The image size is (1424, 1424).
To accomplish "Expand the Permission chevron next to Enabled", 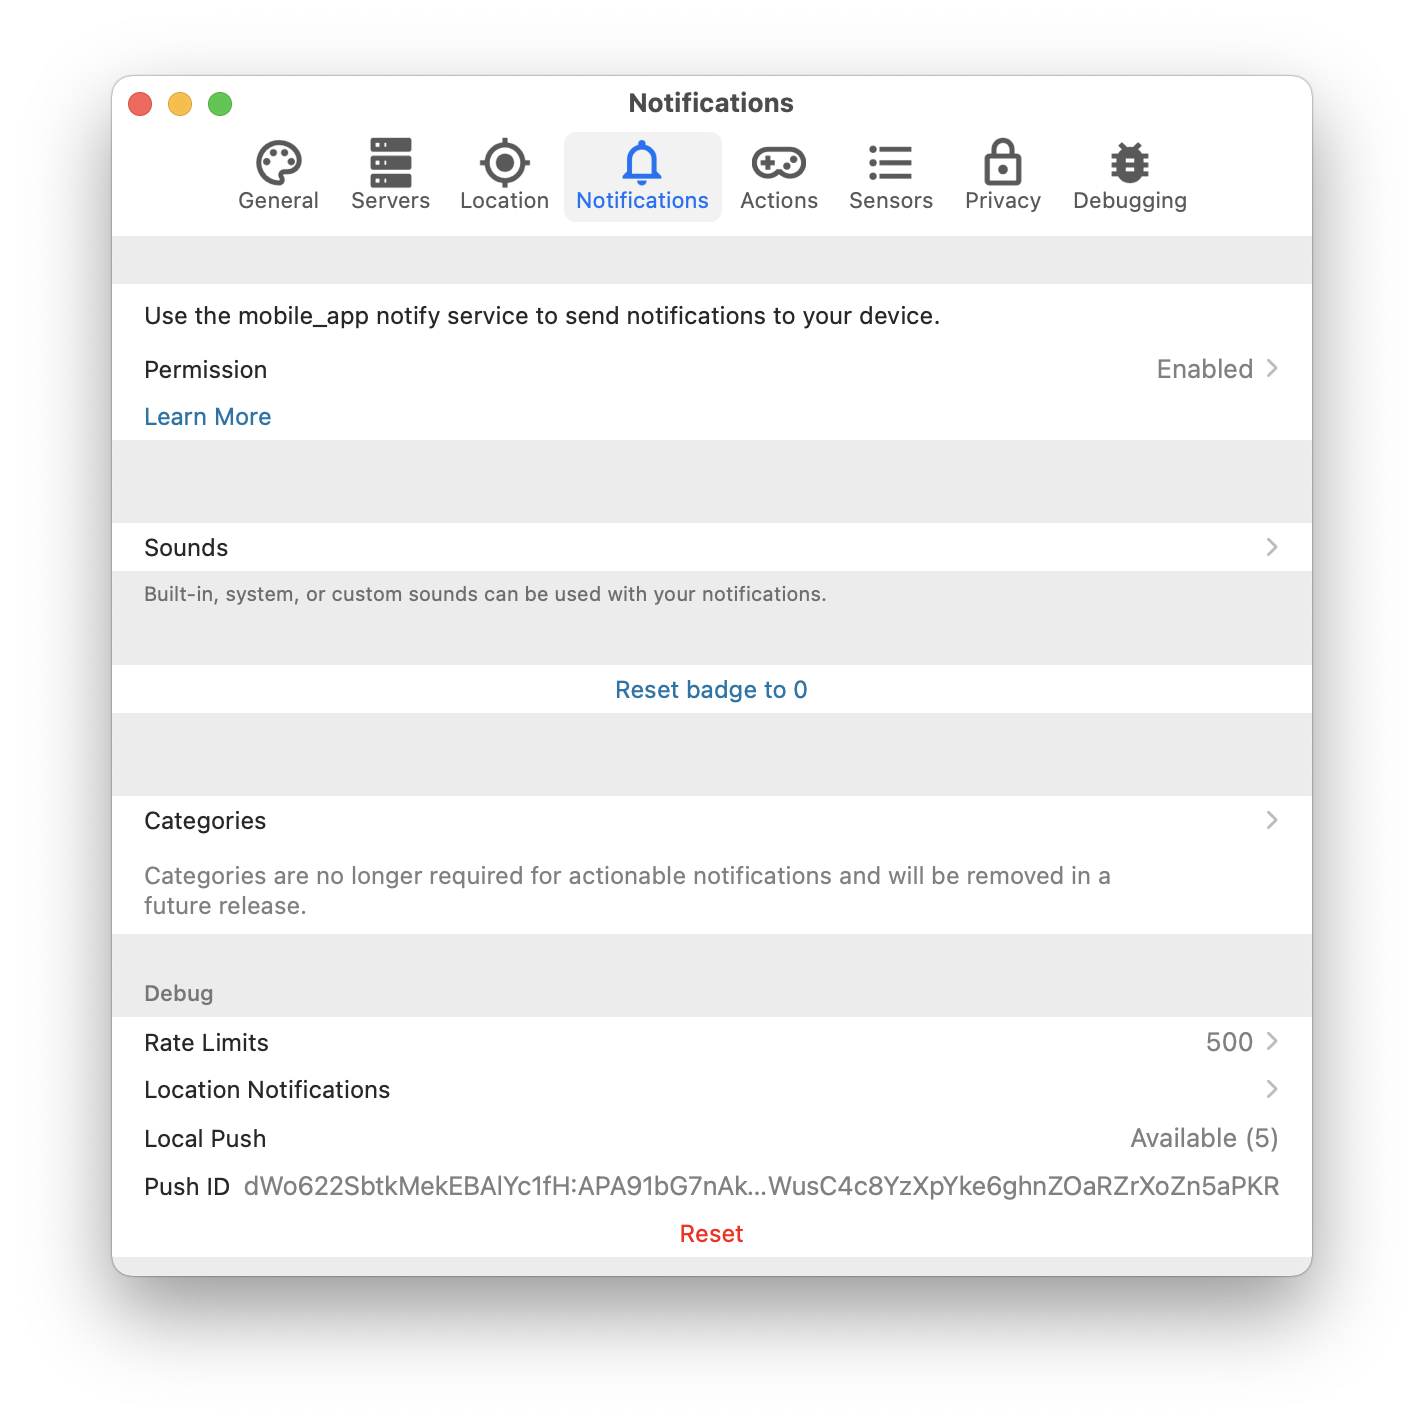I will [x=1272, y=368].
